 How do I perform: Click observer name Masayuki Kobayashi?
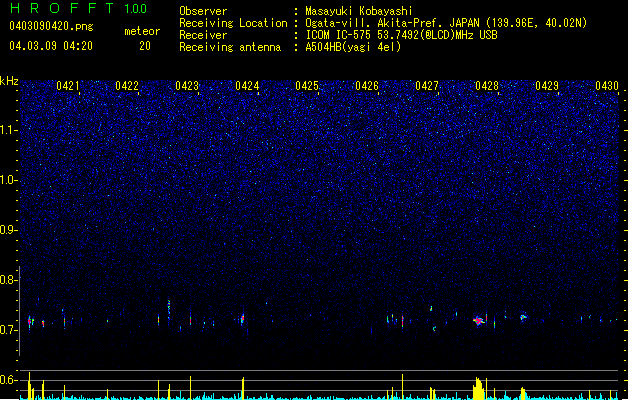[x=359, y=11]
